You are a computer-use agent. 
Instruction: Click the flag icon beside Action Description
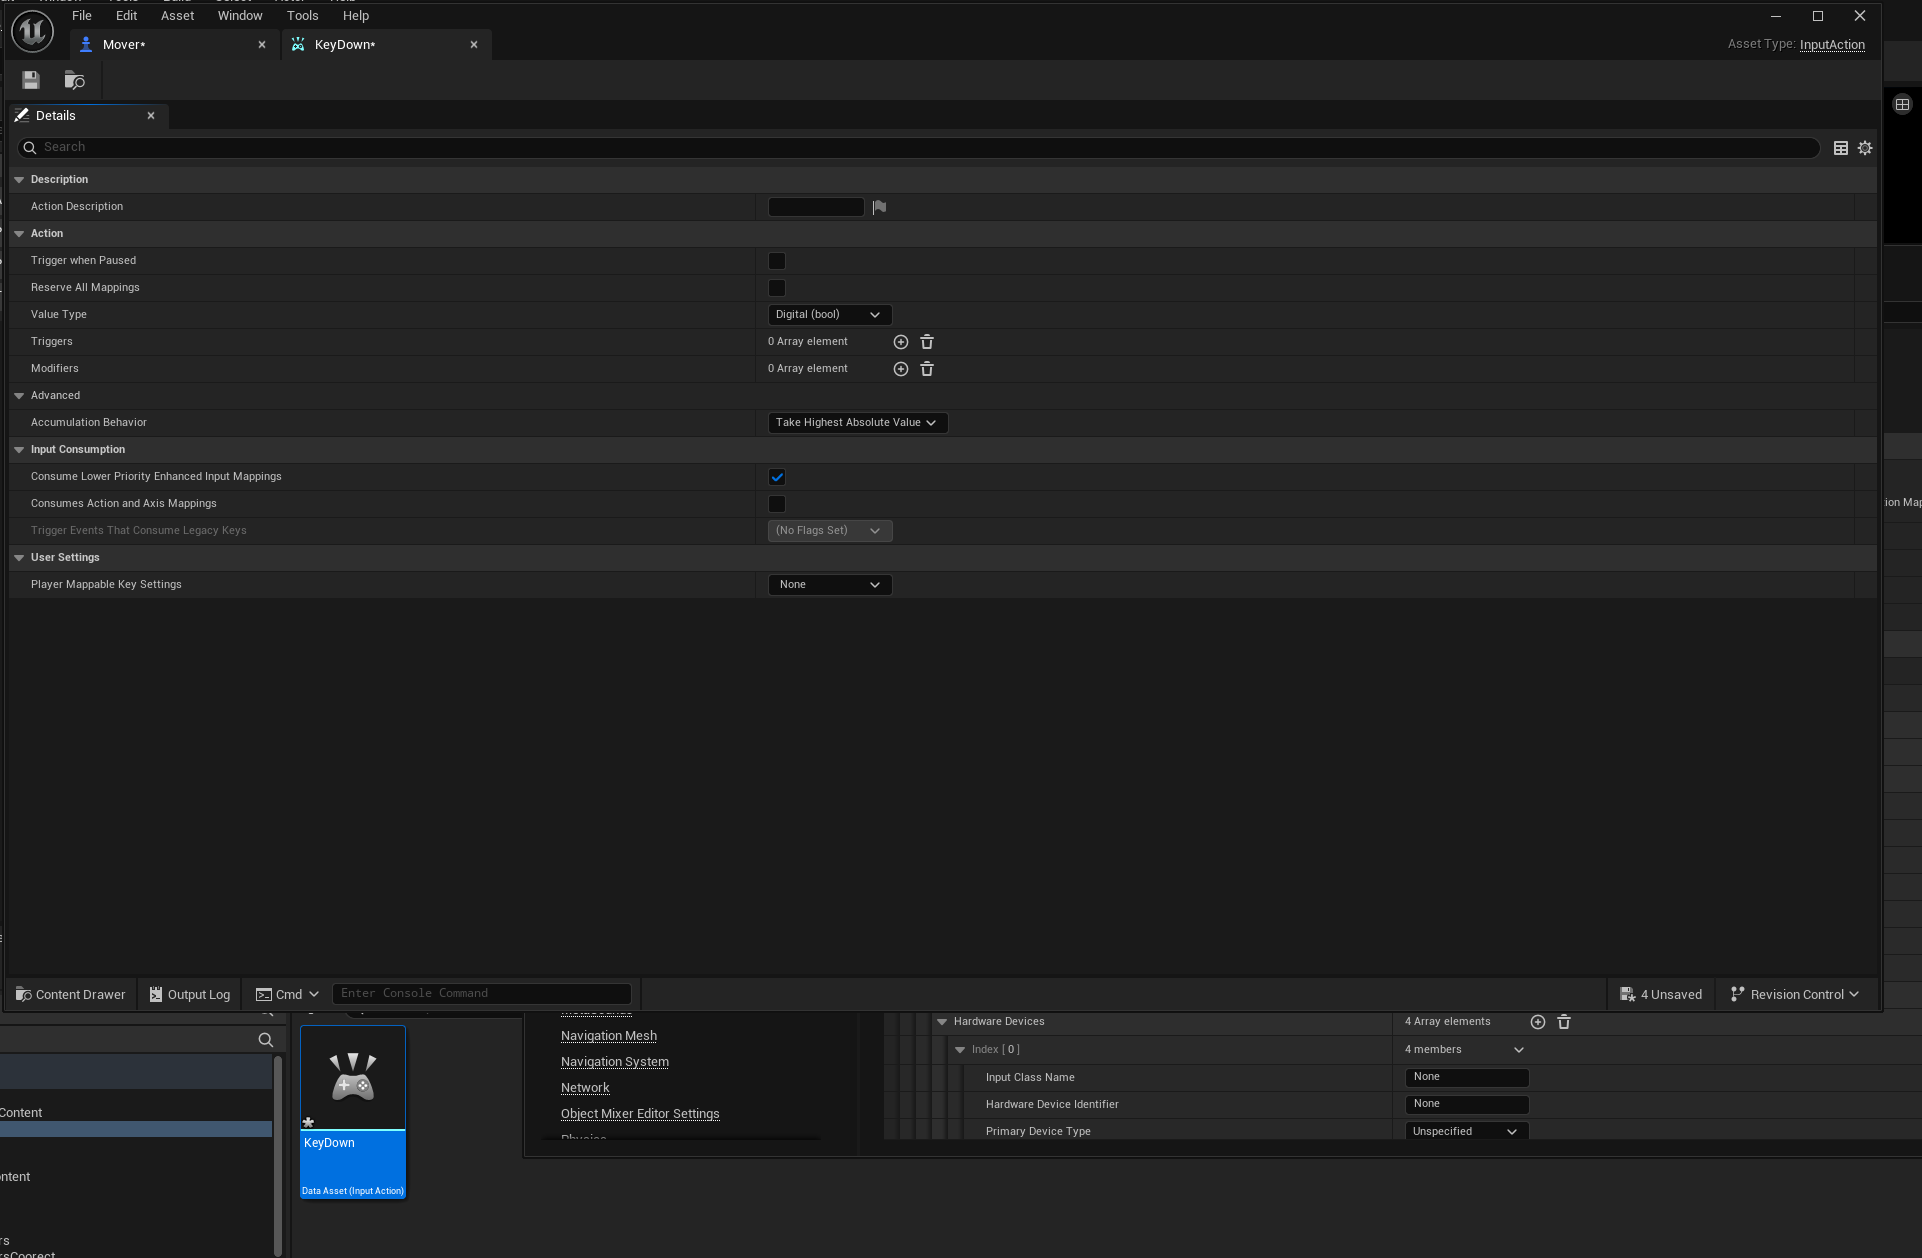click(879, 207)
